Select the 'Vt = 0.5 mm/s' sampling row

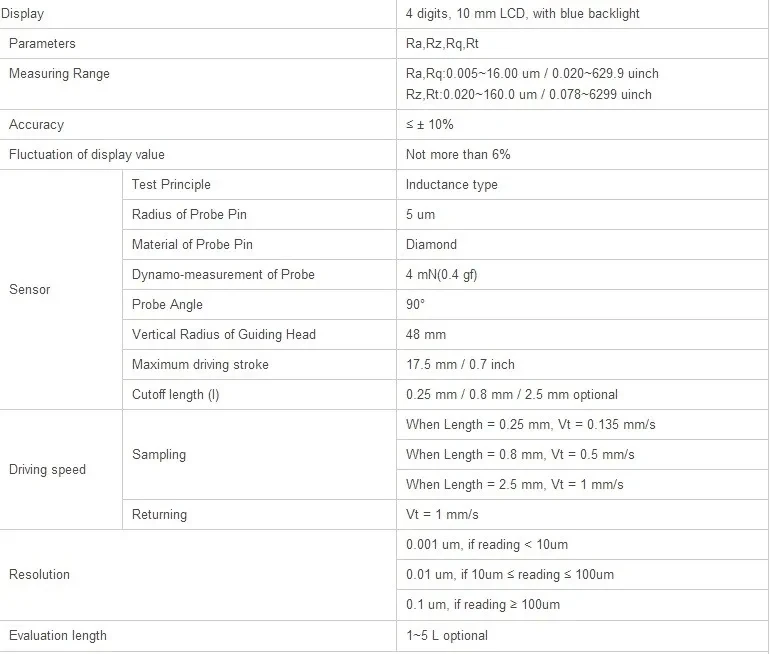pos(520,455)
